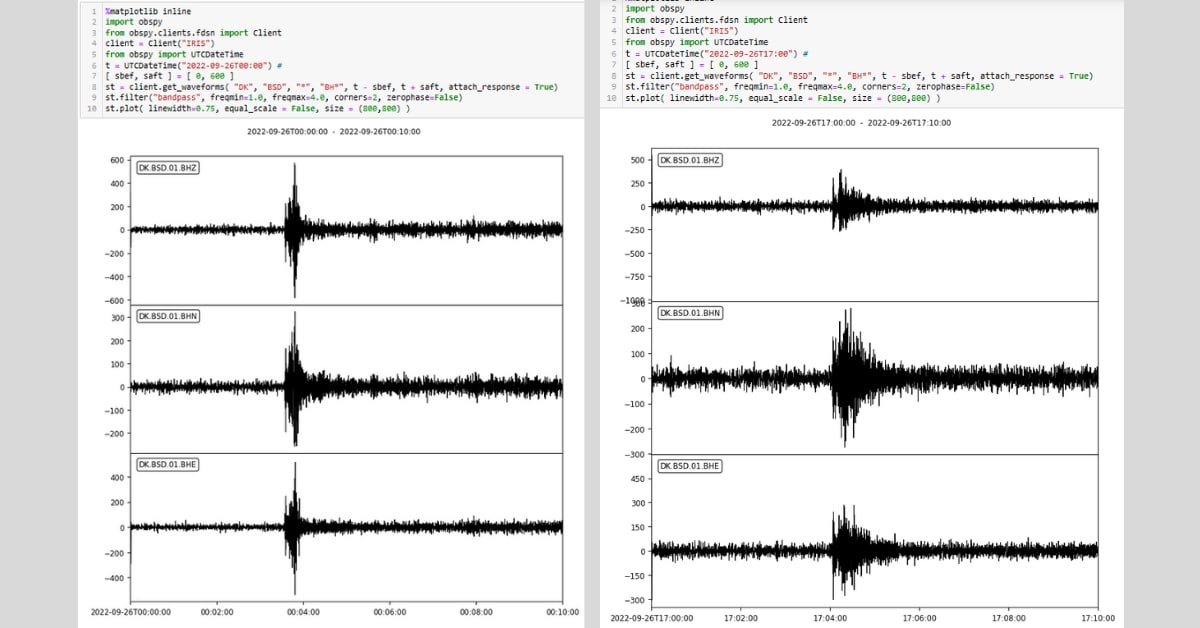Click the 00:04:00 tick on left time axis
Viewport: 1200px width, 628px height.
point(303,612)
